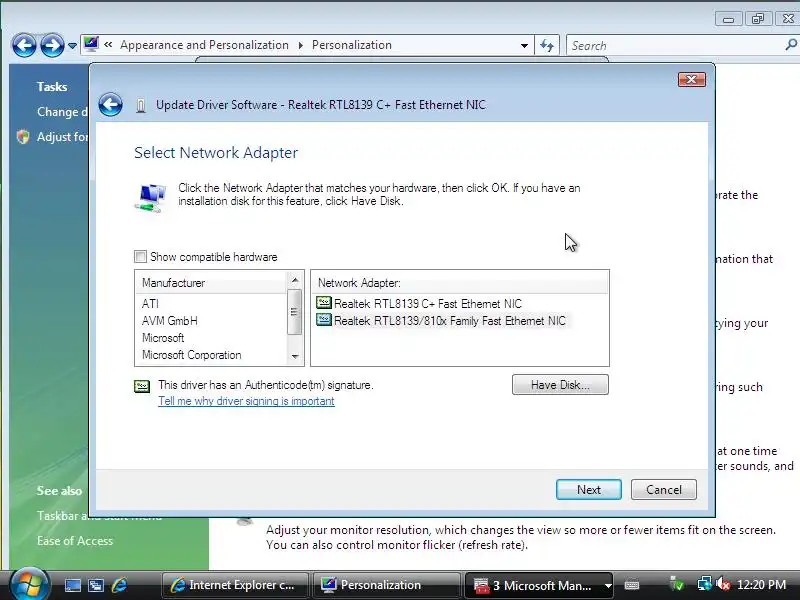Click the muted volume tray icon
Image resolution: width=800 pixels, height=600 pixels.
click(723, 584)
